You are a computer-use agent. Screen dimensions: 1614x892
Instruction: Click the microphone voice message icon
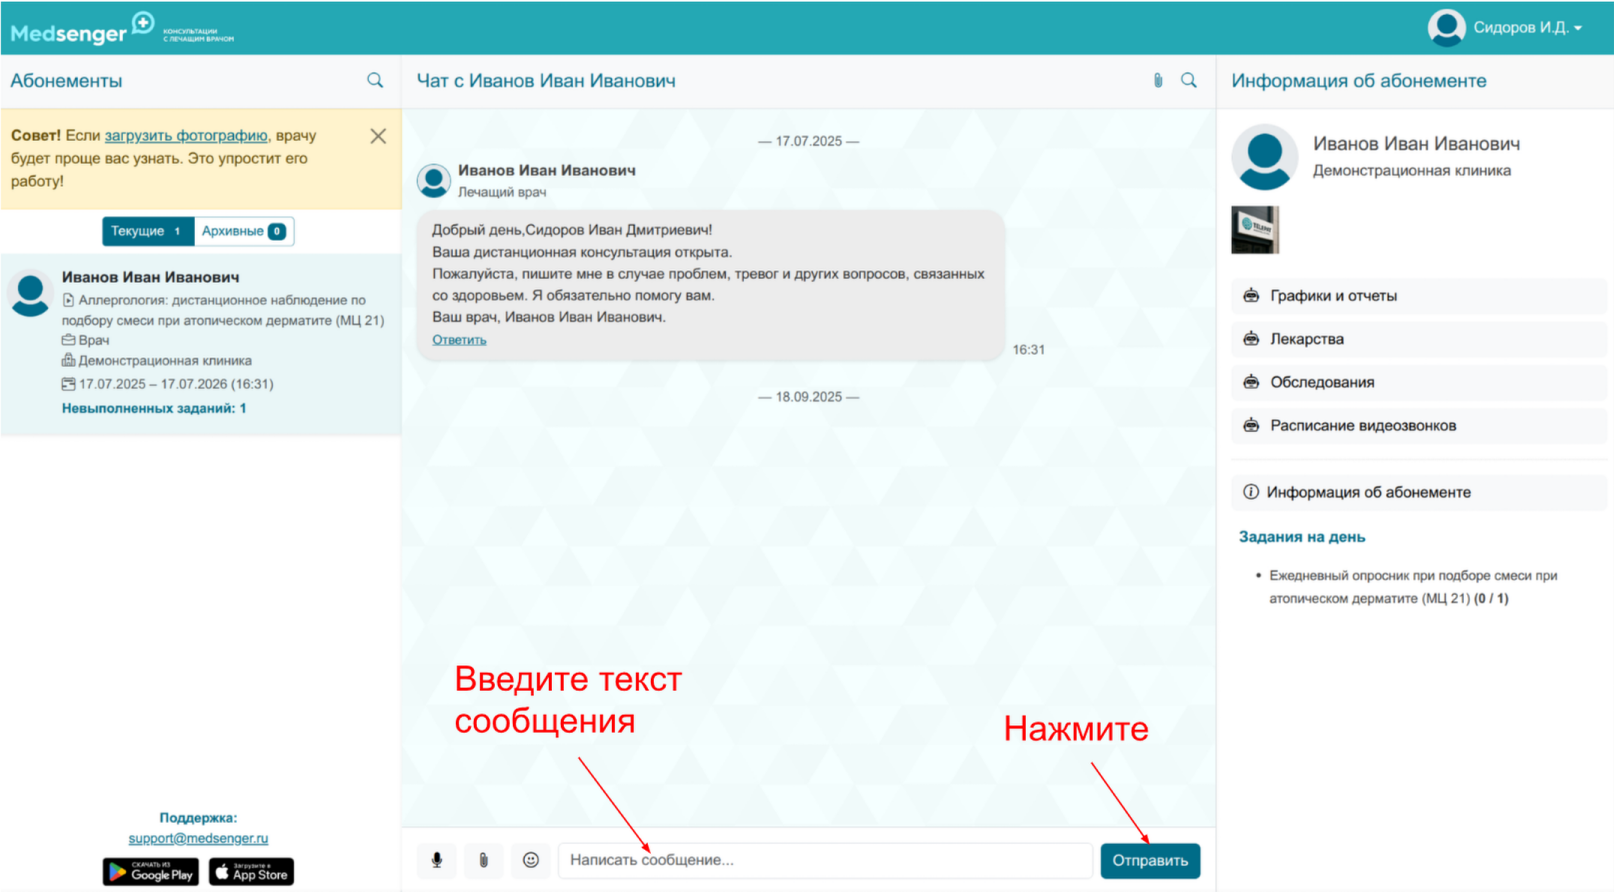[x=436, y=860]
